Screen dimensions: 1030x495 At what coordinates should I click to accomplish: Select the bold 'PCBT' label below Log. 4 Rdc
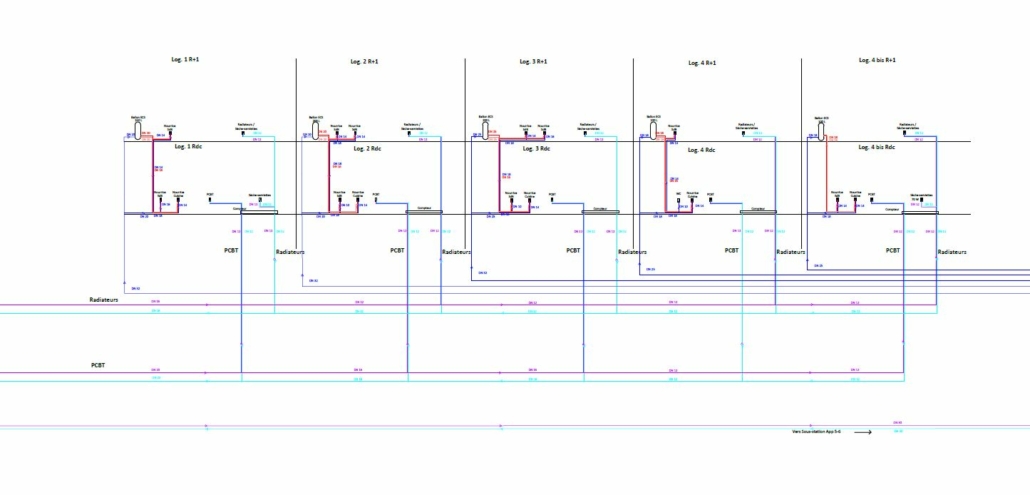point(732,250)
